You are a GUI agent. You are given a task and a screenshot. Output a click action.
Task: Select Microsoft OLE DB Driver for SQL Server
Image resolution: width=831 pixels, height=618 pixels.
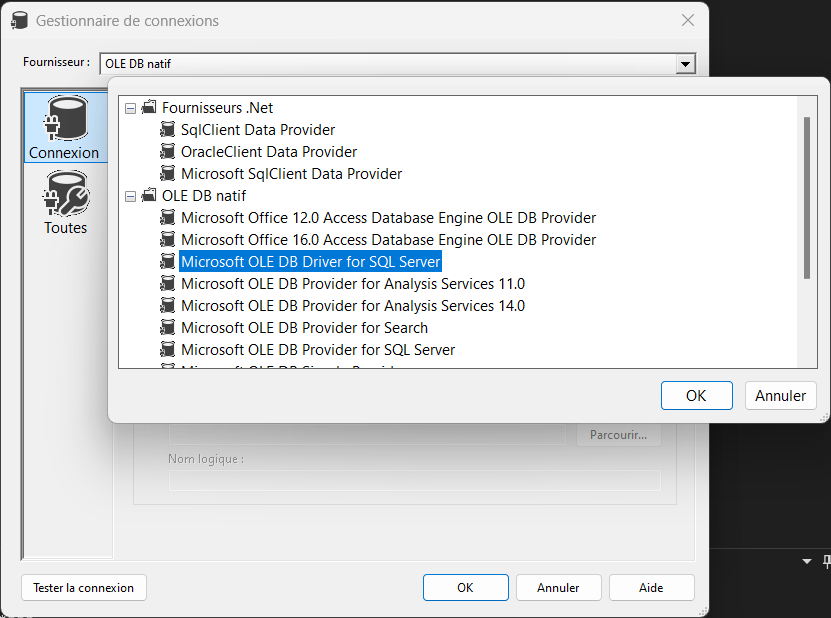pyautogui.click(x=311, y=262)
